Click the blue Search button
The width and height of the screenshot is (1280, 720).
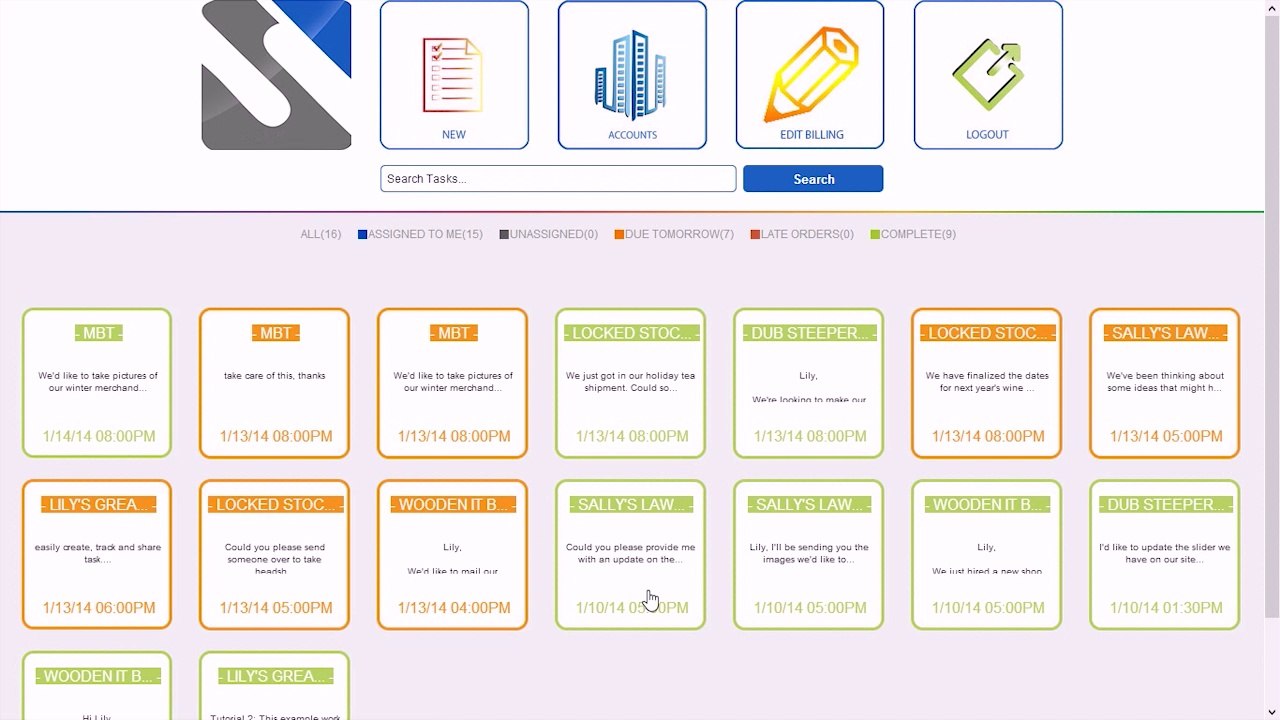tap(813, 179)
